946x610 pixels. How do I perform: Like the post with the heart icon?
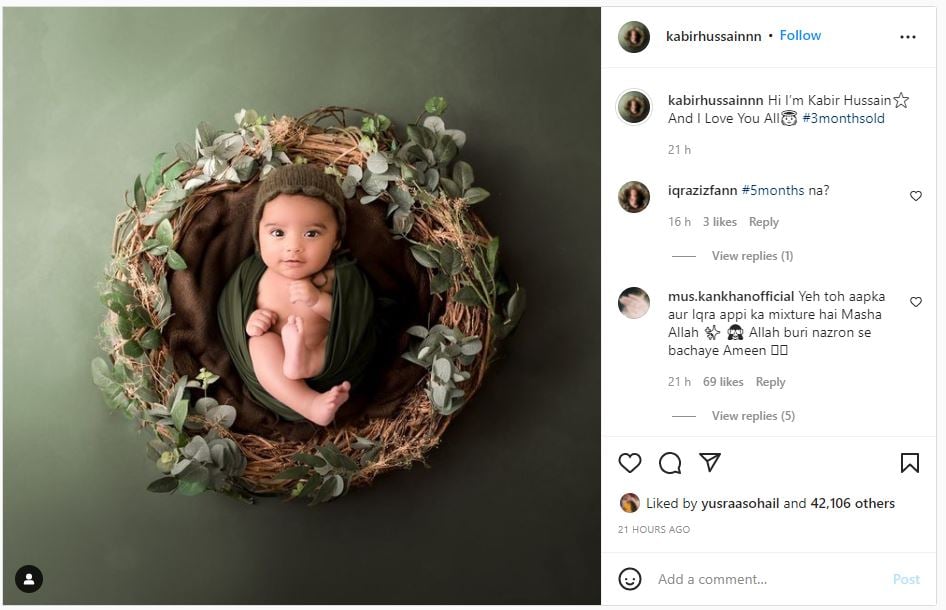coord(630,463)
